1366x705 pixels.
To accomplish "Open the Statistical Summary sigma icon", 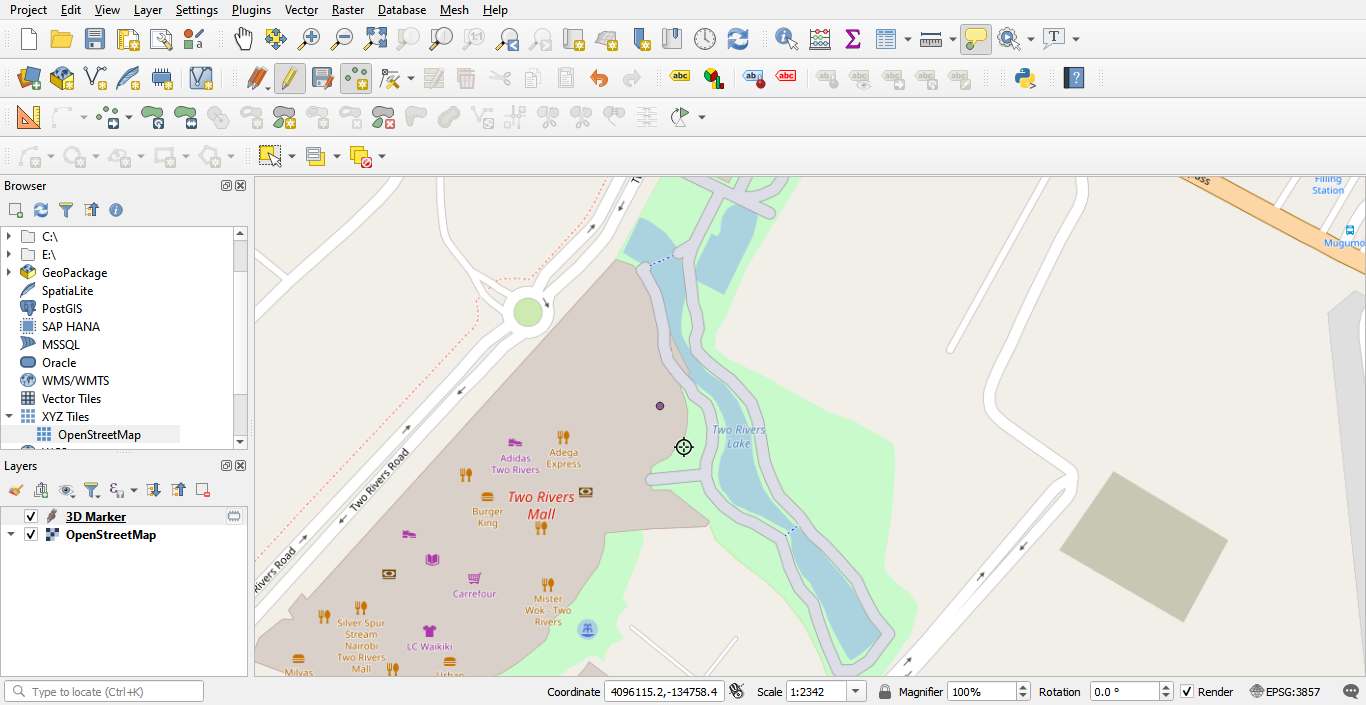I will point(852,39).
